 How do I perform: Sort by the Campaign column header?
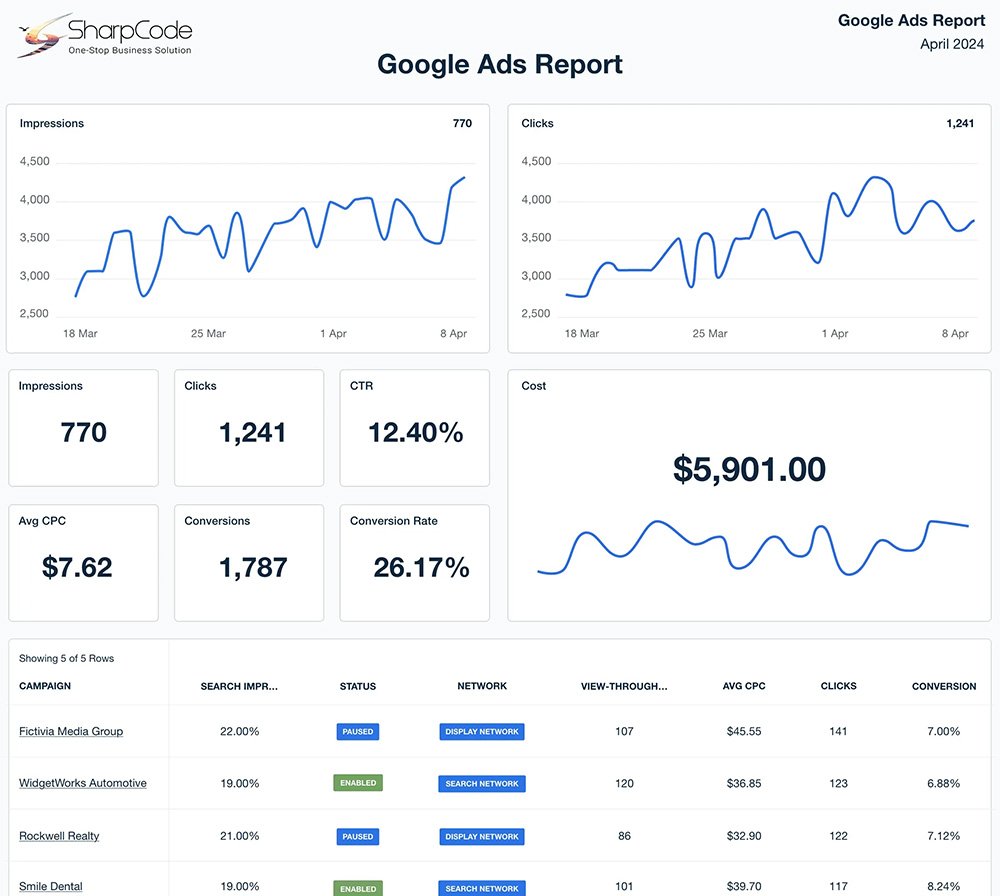(x=45, y=686)
